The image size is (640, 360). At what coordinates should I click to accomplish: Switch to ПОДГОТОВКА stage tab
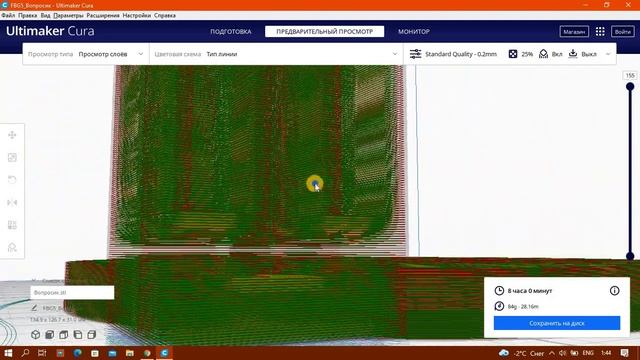(231, 31)
